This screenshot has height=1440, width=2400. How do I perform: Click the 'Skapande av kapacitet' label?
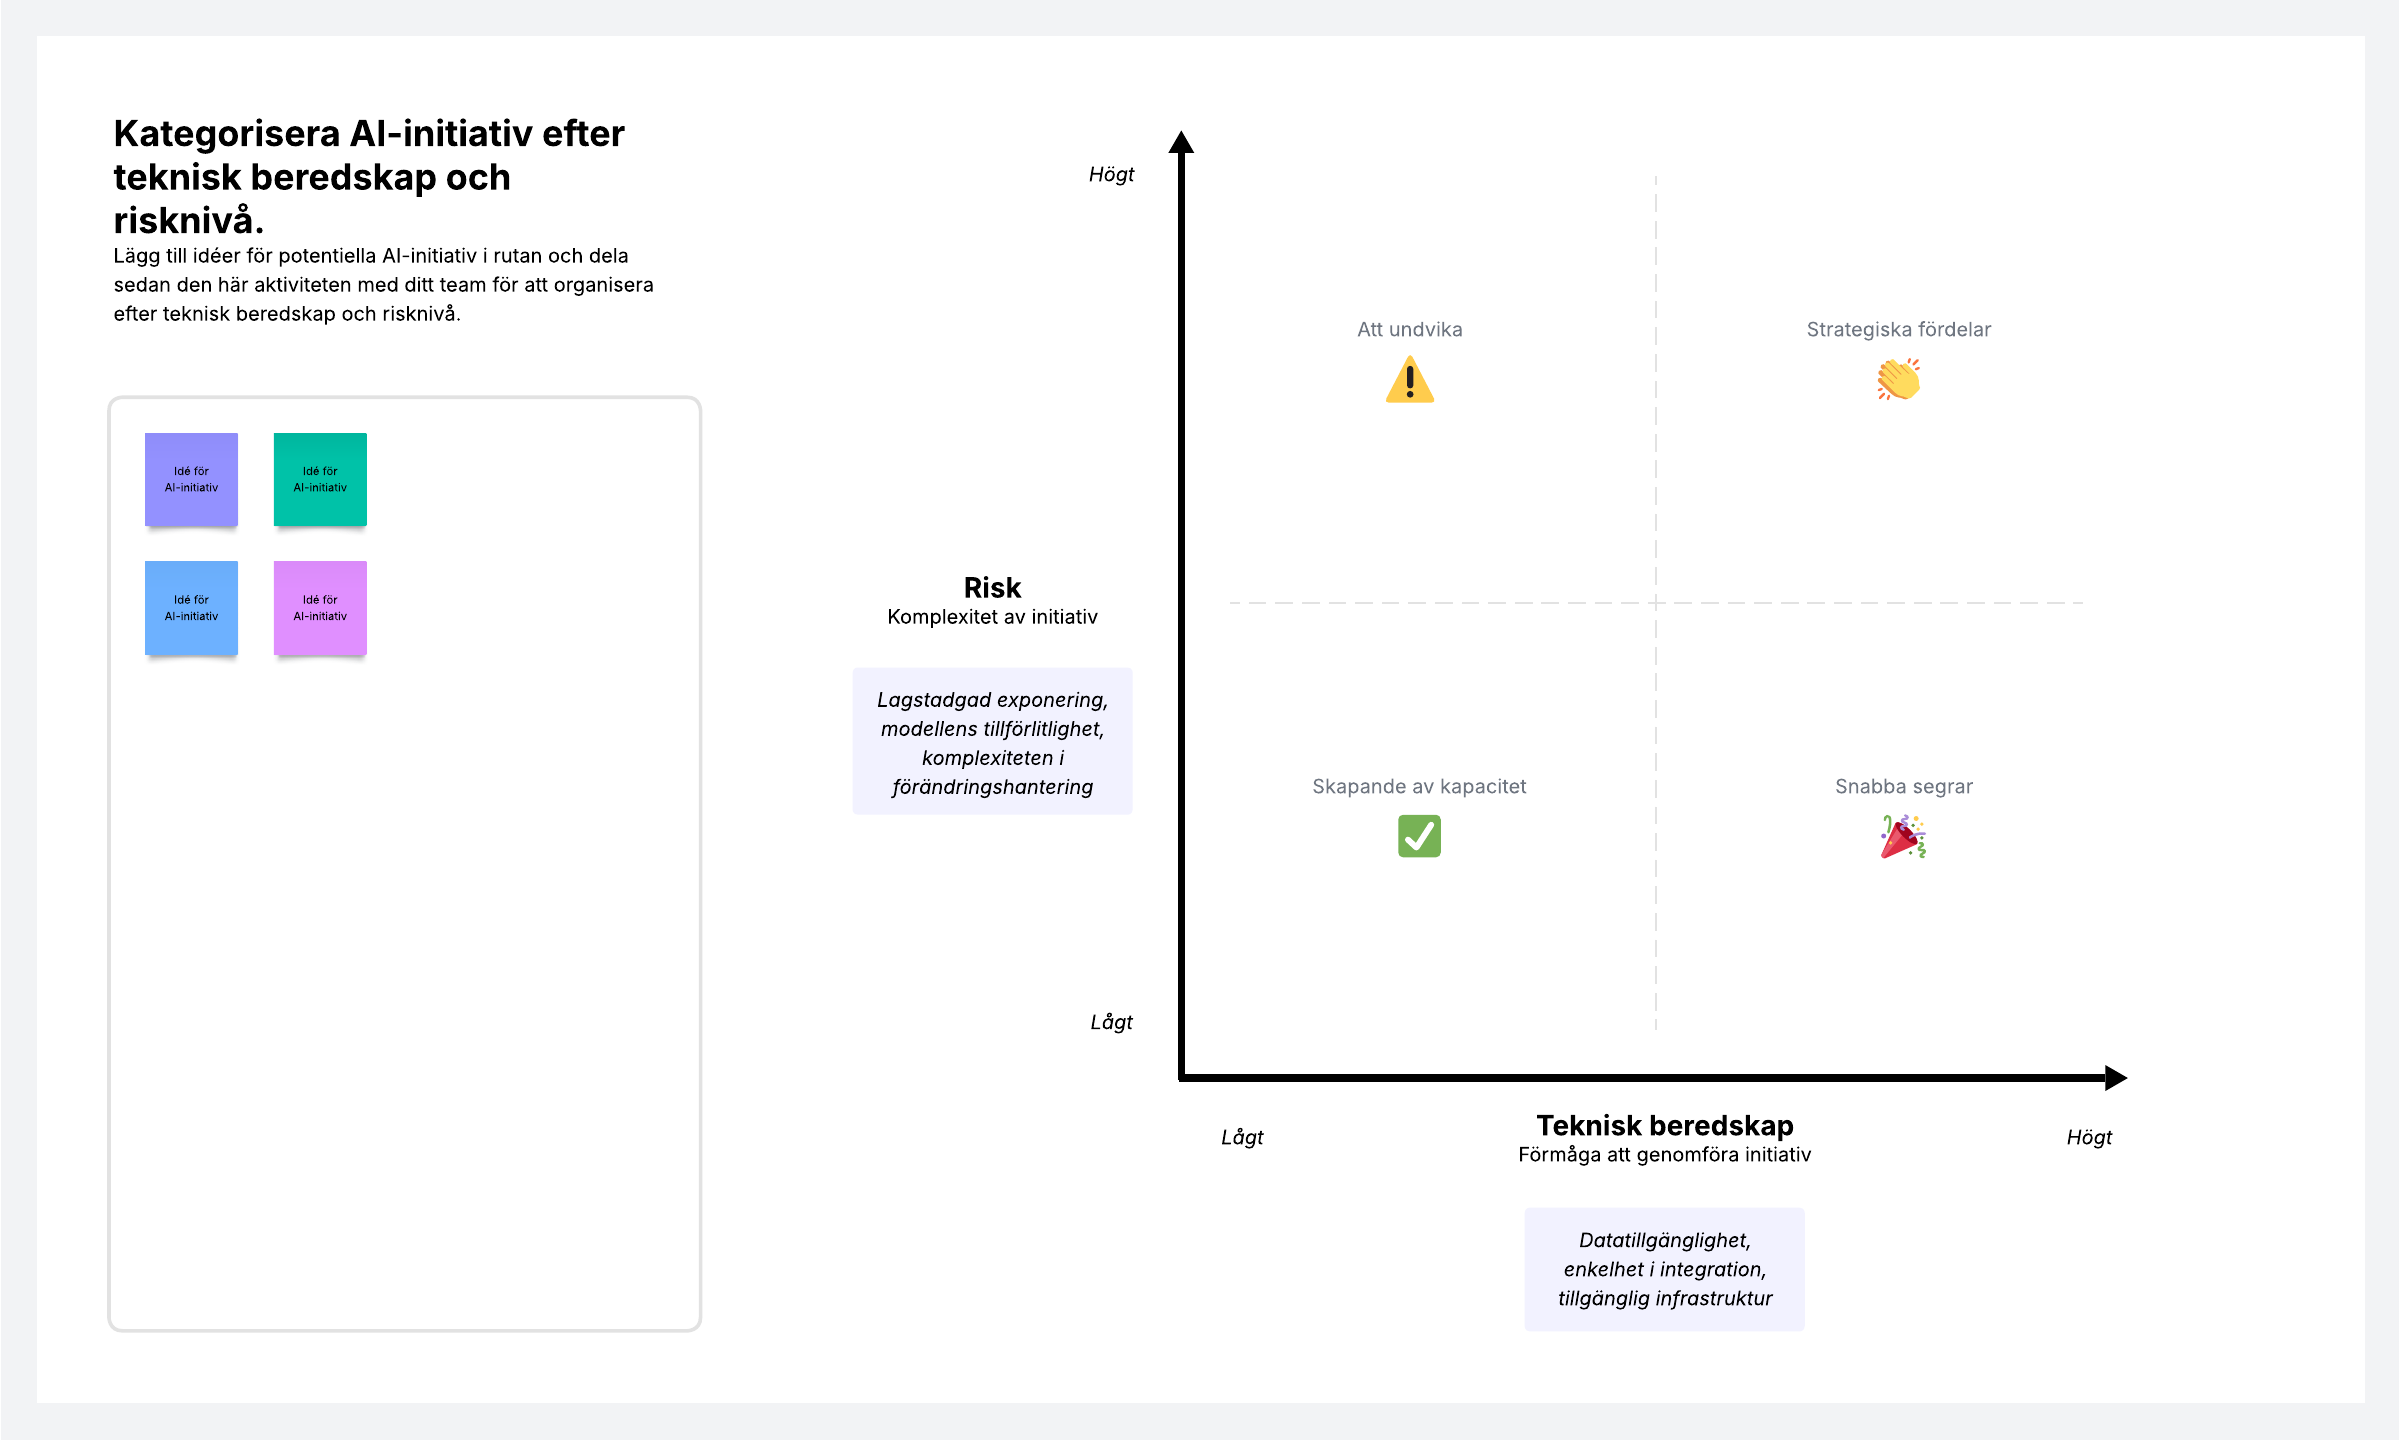1419,786
